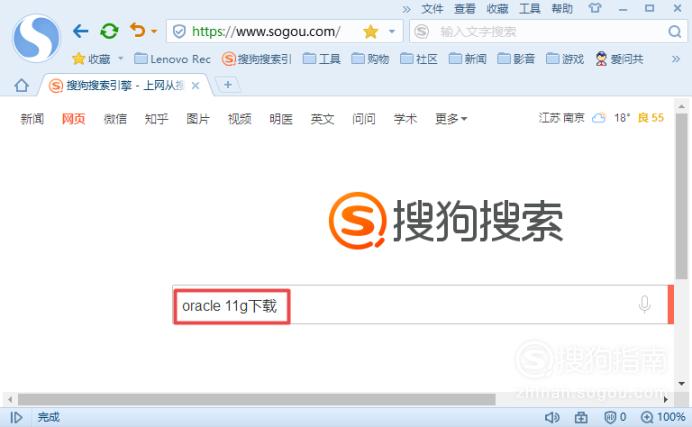This screenshot has height=427, width=692.
Task: Open the 查看 menu
Action: pyautogui.click(x=465, y=9)
